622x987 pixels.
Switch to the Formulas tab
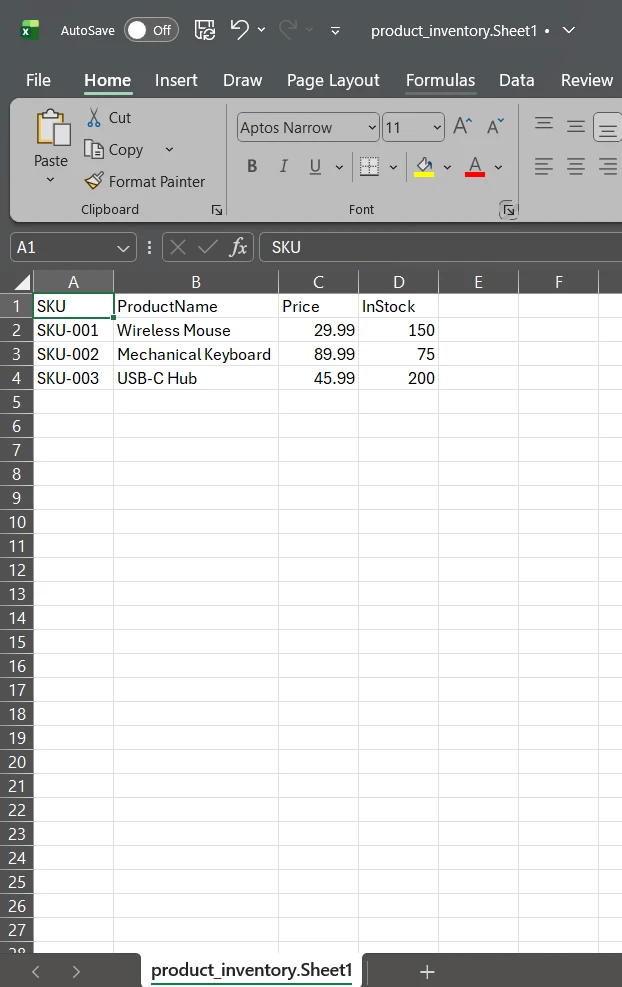(440, 80)
